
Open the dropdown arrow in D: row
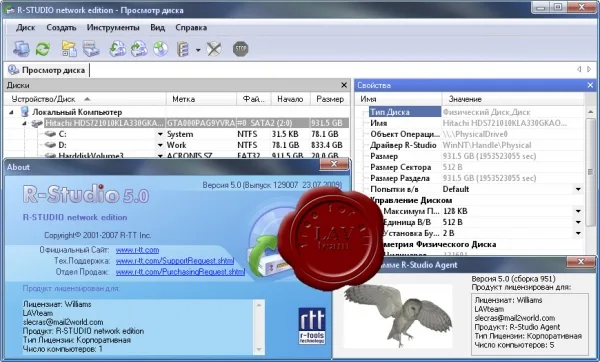click(160, 145)
